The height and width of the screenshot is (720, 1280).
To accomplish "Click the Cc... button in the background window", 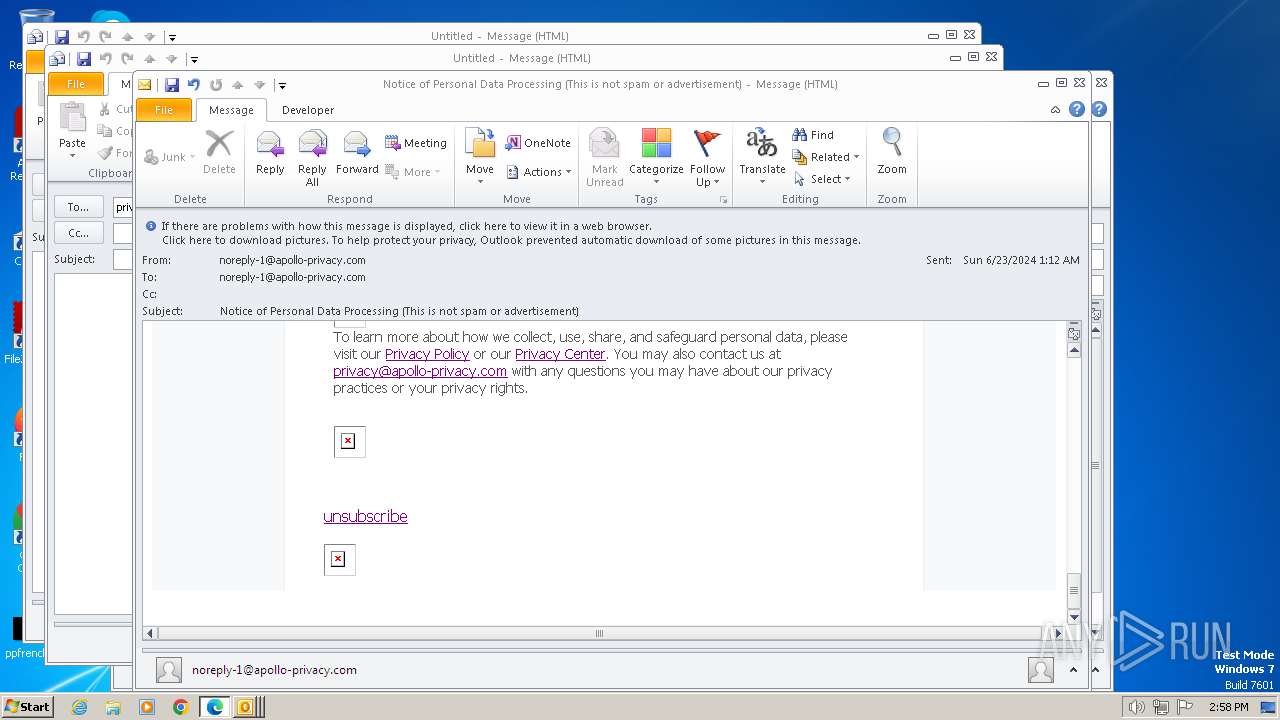I will click(78, 233).
